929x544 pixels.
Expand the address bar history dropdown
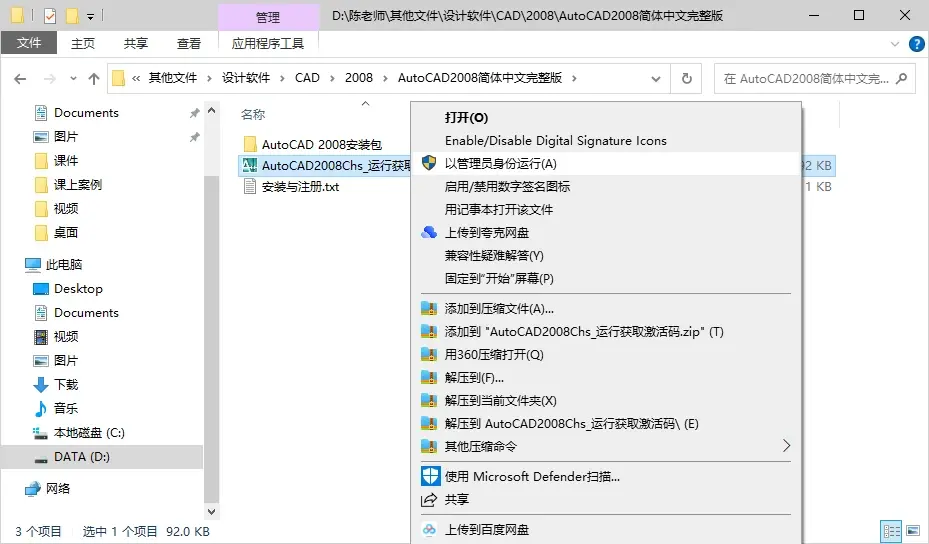pos(656,78)
